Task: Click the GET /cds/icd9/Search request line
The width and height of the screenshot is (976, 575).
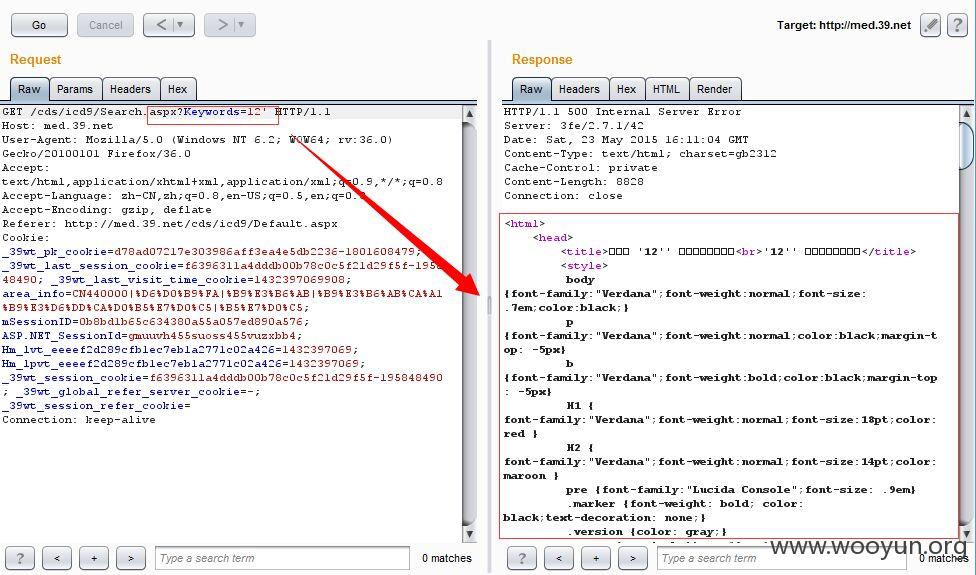Action: tap(166, 112)
